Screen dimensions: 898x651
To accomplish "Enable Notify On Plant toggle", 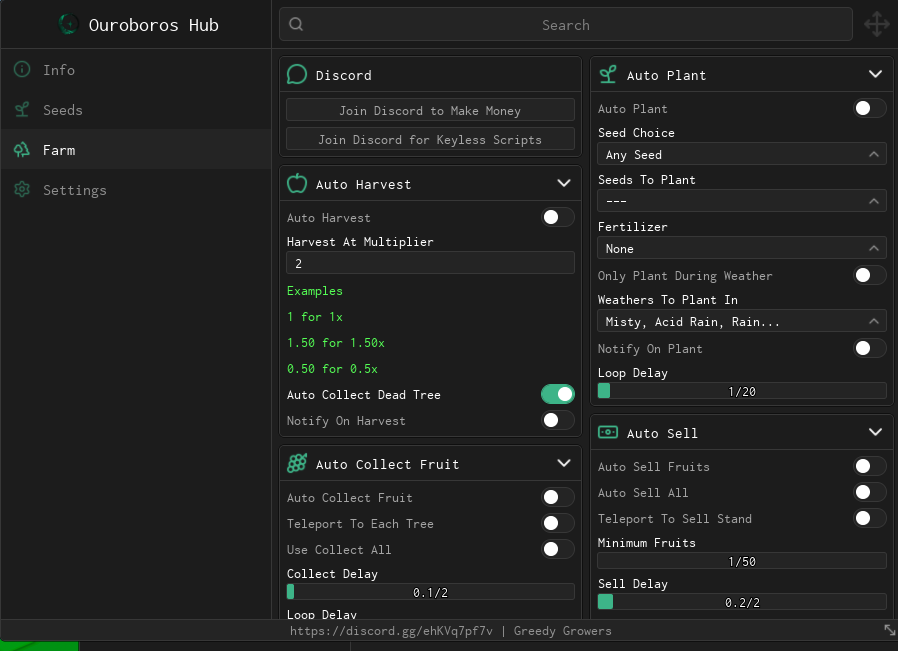I will pos(869,348).
